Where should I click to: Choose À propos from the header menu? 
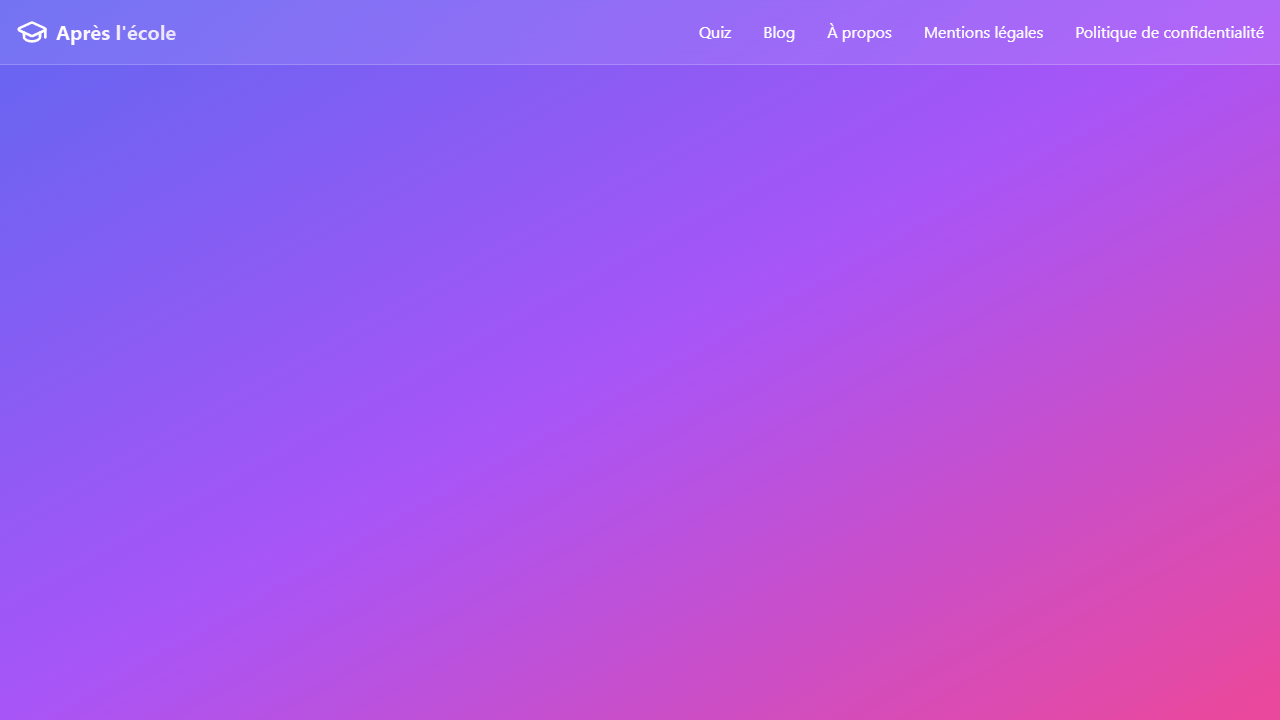pos(859,32)
